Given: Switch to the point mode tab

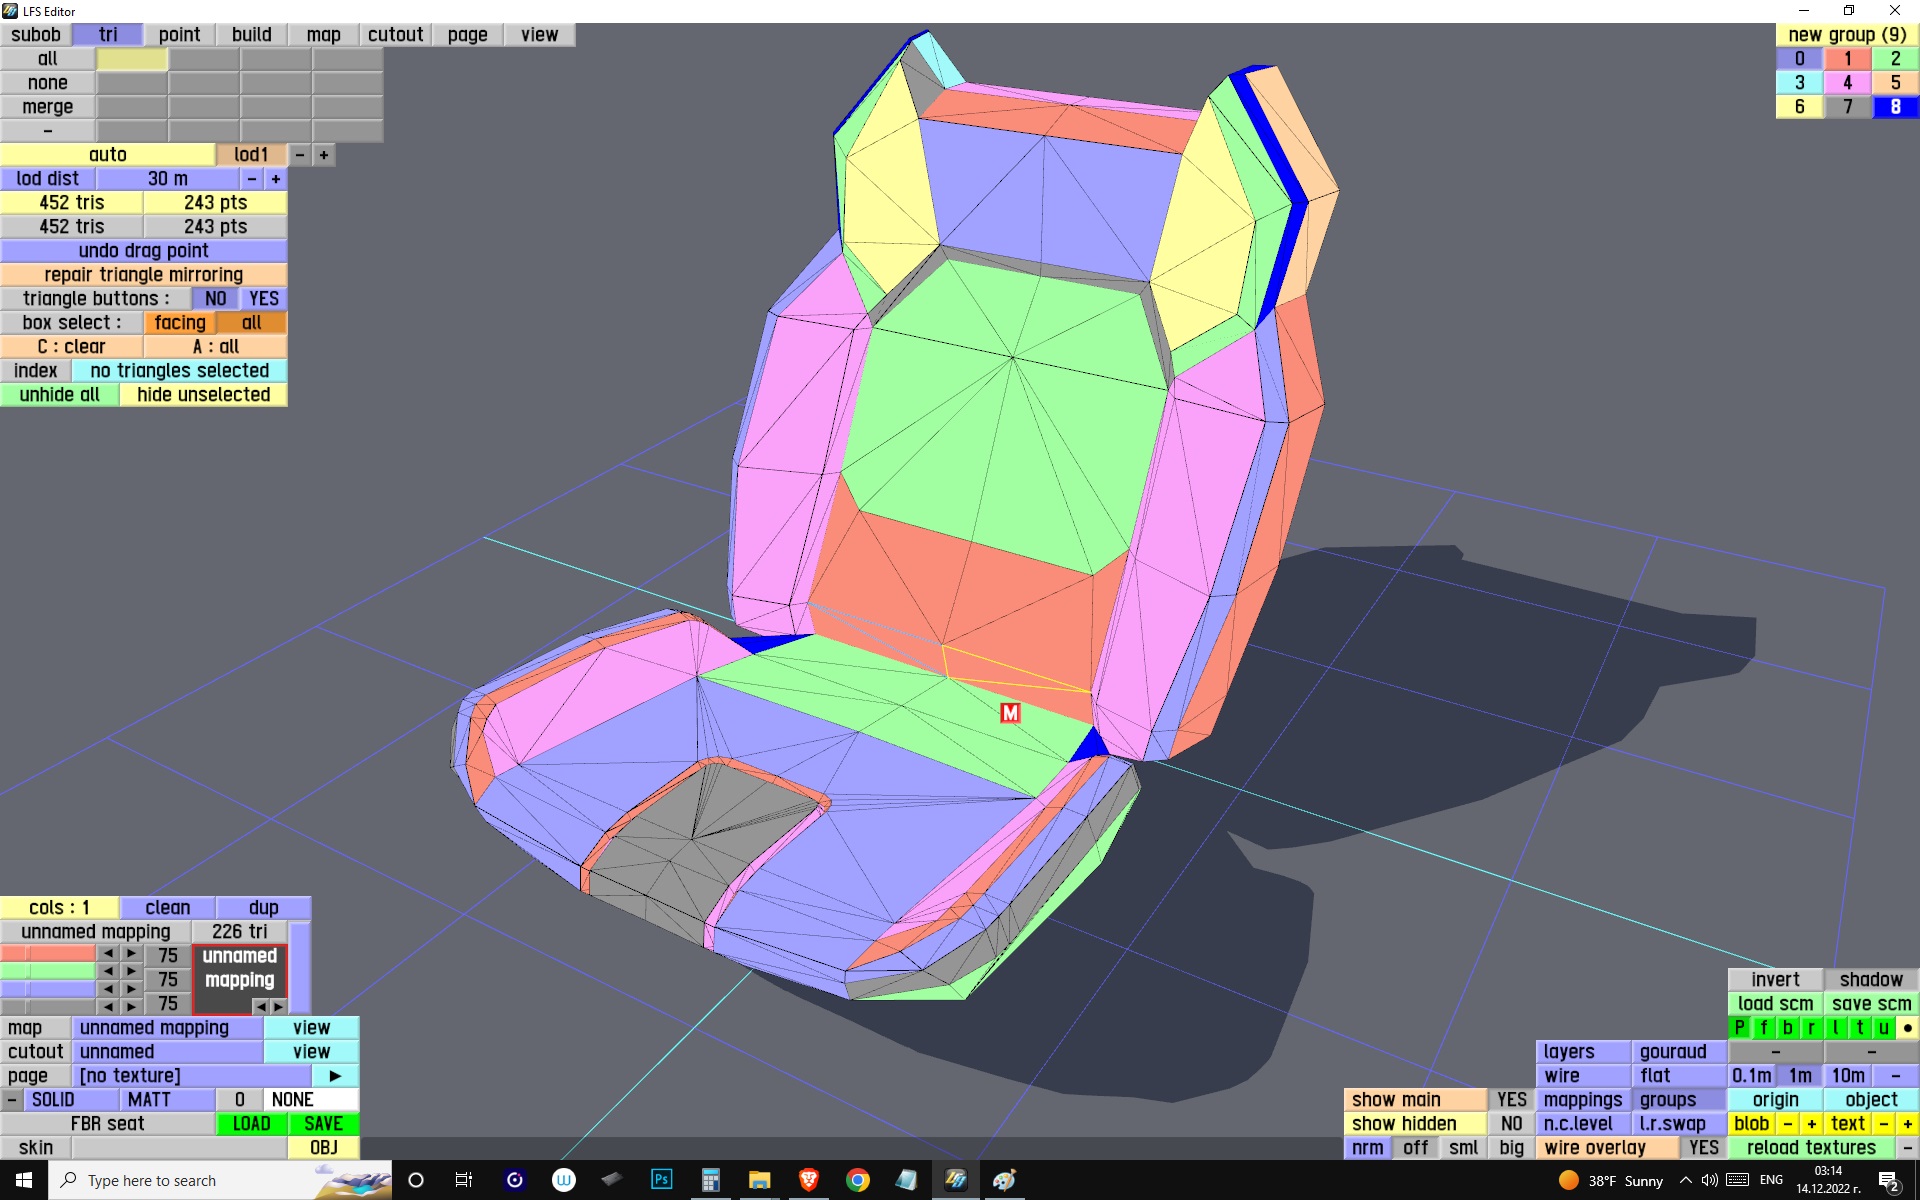Looking at the screenshot, I should [x=179, y=35].
